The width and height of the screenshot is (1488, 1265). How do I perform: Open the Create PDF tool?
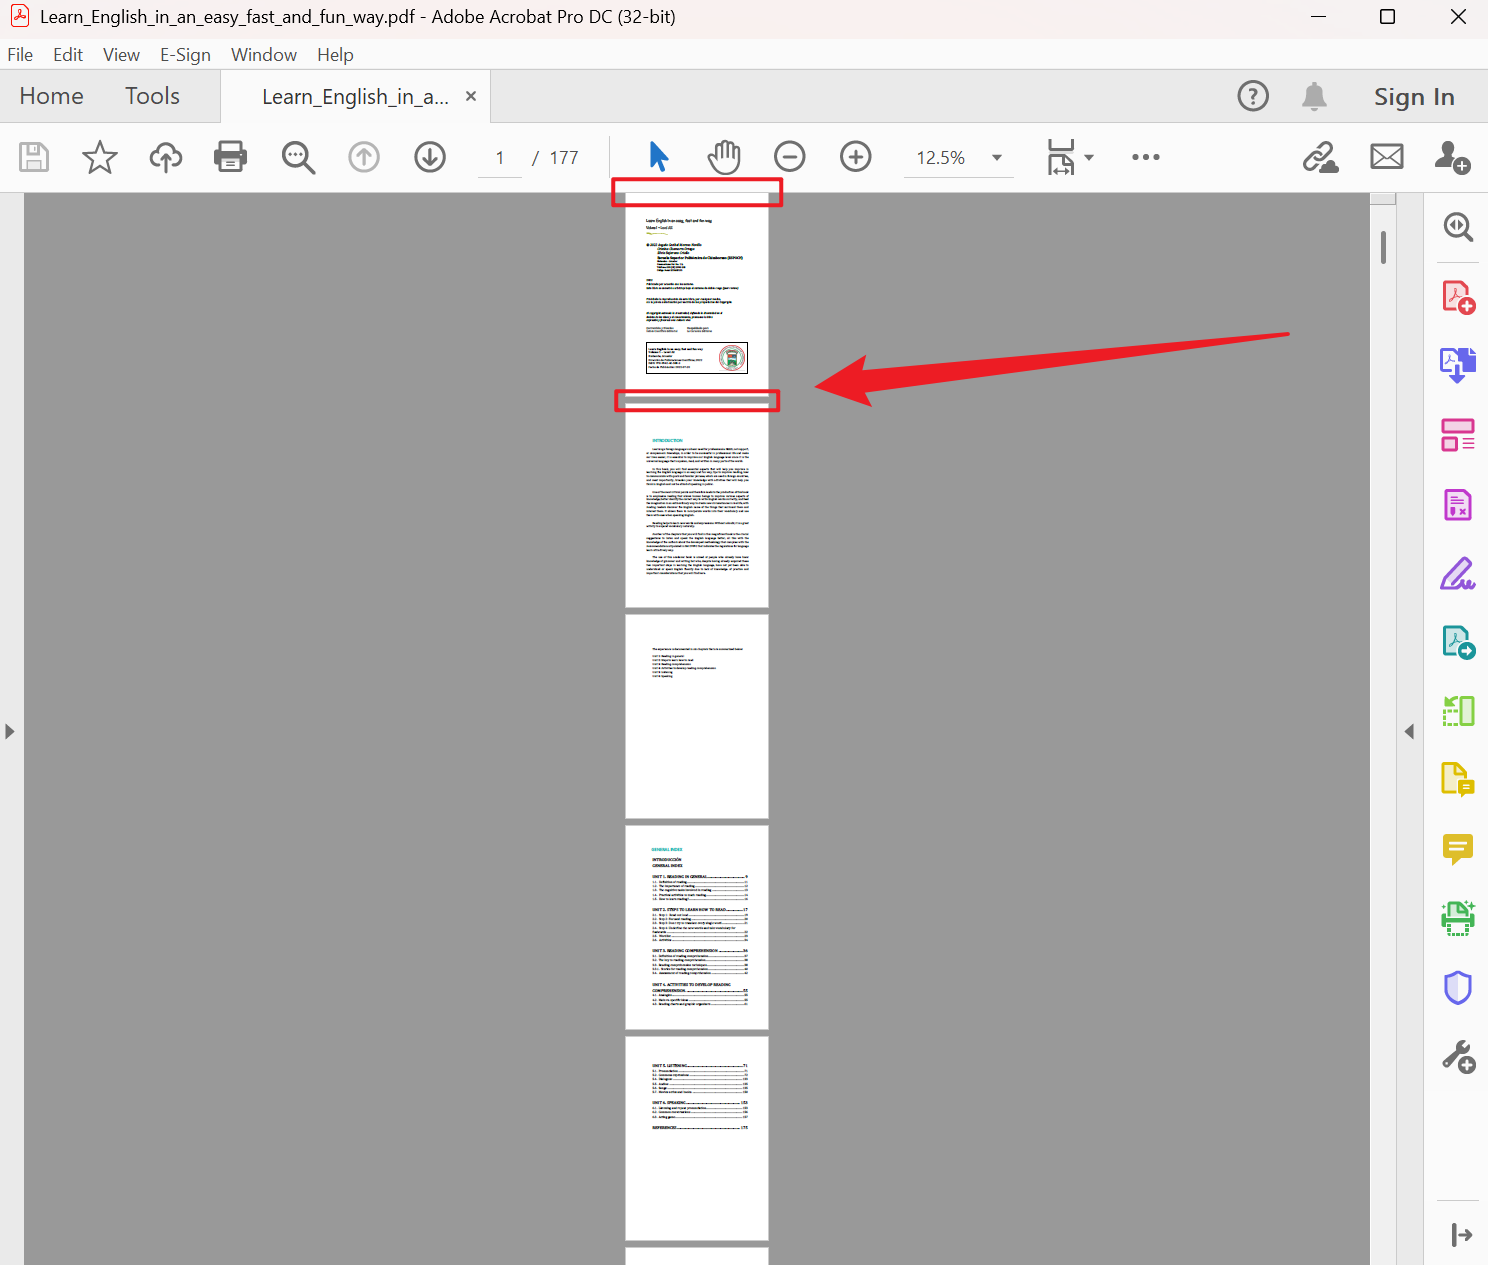(x=1458, y=296)
